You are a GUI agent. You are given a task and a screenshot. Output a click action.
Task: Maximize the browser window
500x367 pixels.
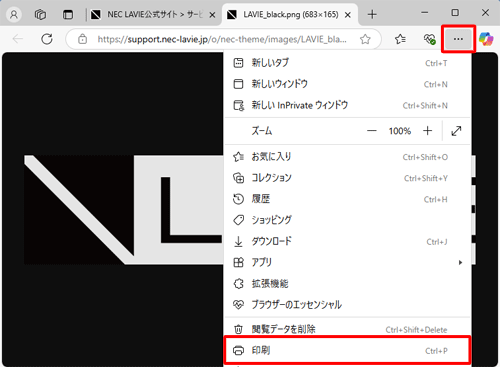[x=455, y=13]
